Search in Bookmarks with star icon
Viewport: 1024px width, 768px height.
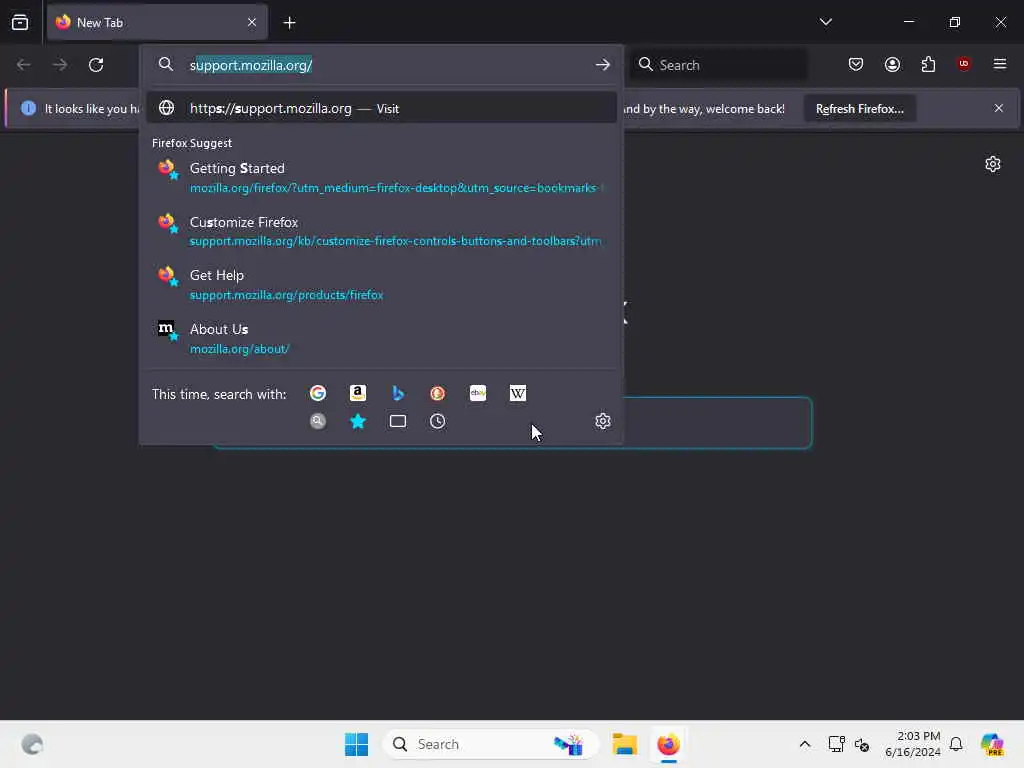(x=358, y=421)
